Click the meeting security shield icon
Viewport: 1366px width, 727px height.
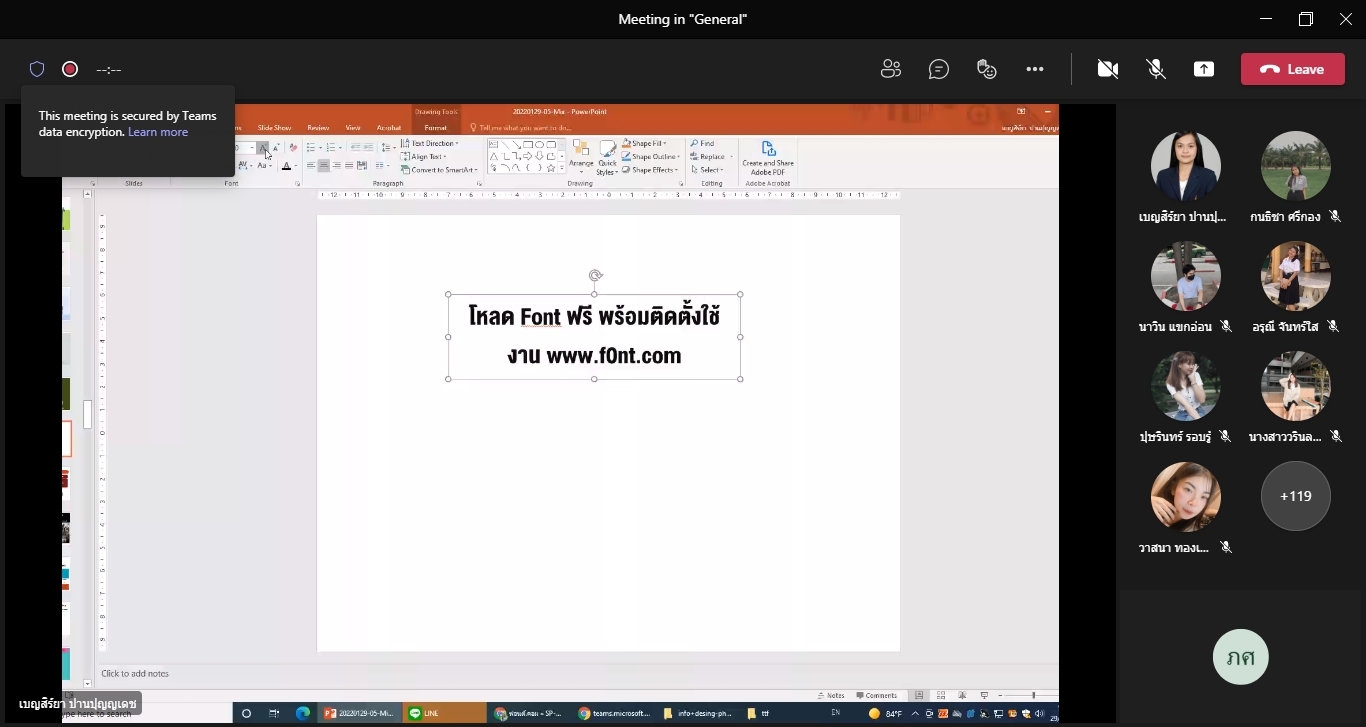coord(37,69)
